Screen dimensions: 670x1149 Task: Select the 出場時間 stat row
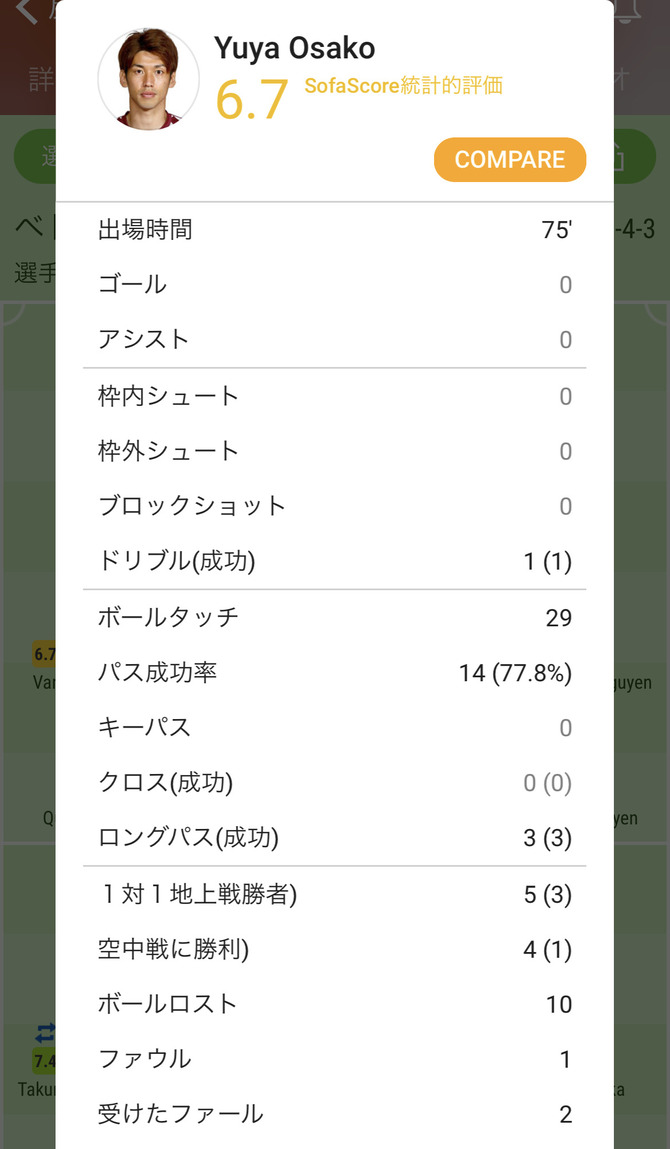pos(335,230)
